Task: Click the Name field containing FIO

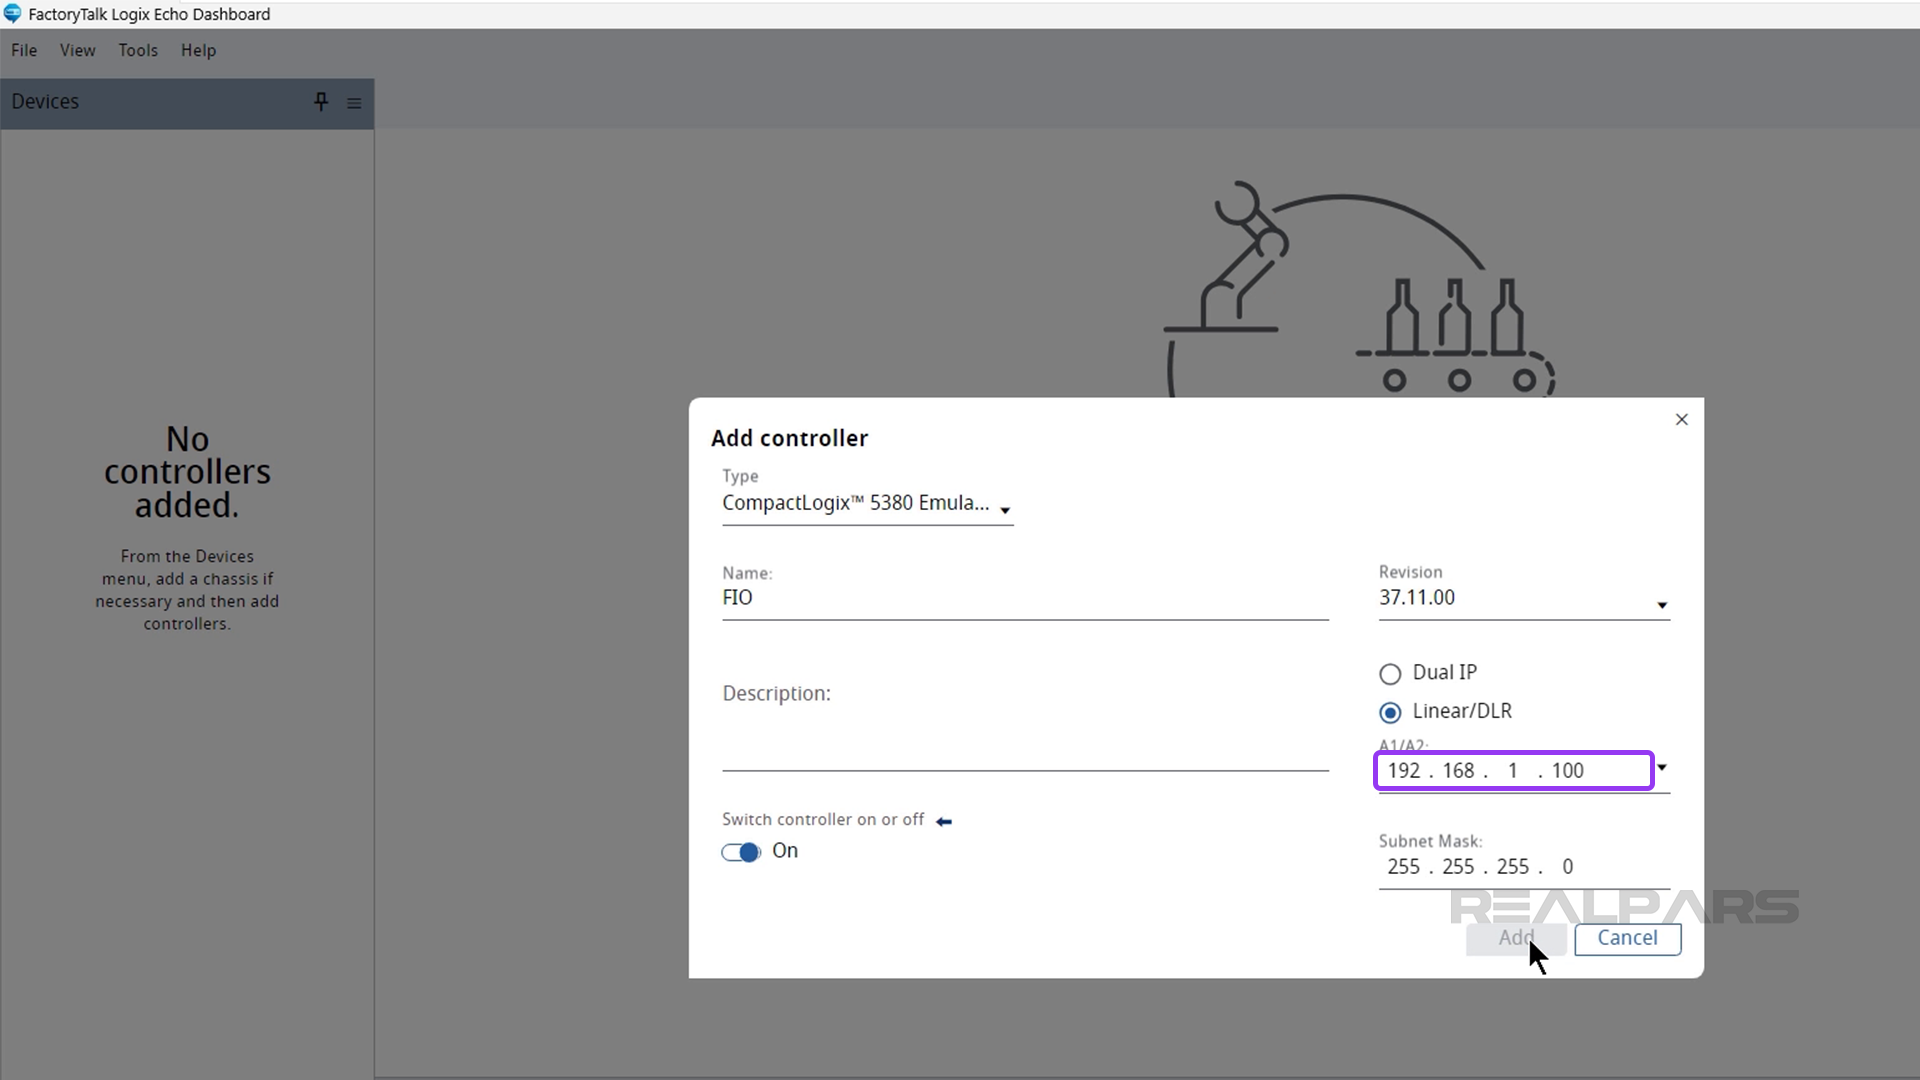Action: coord(1025,598)
